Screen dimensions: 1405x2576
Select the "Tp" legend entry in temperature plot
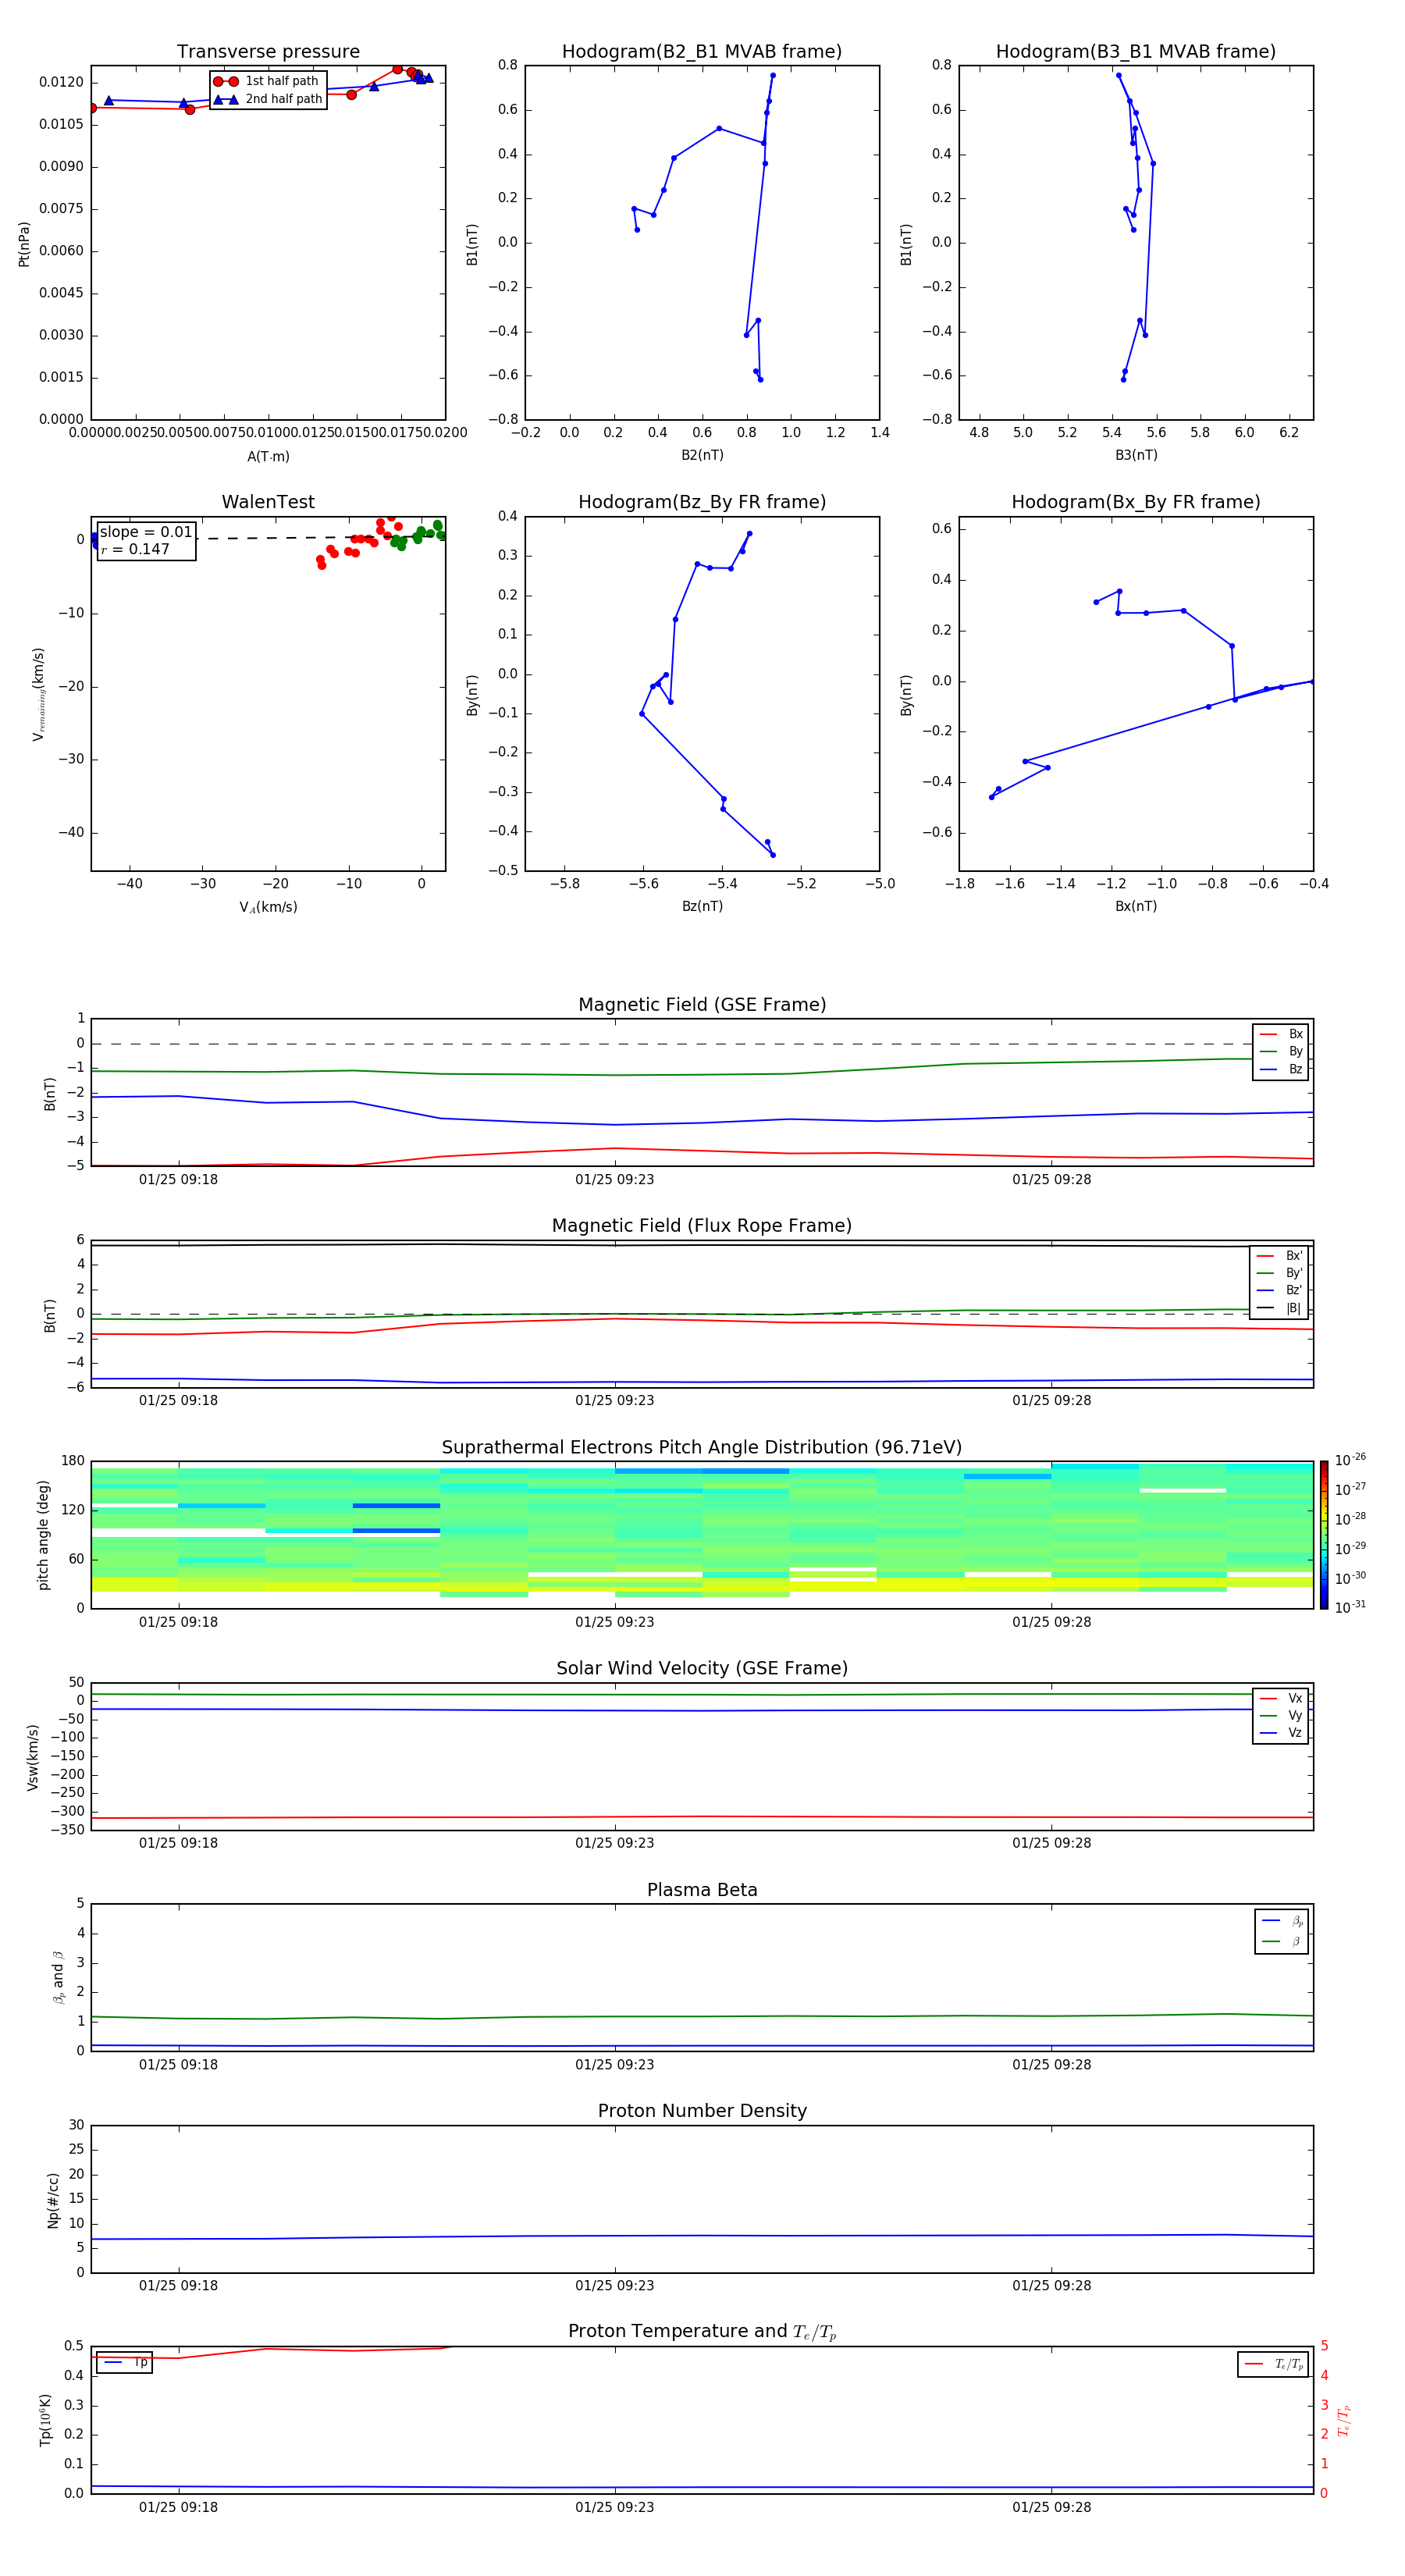[125, 2362]
